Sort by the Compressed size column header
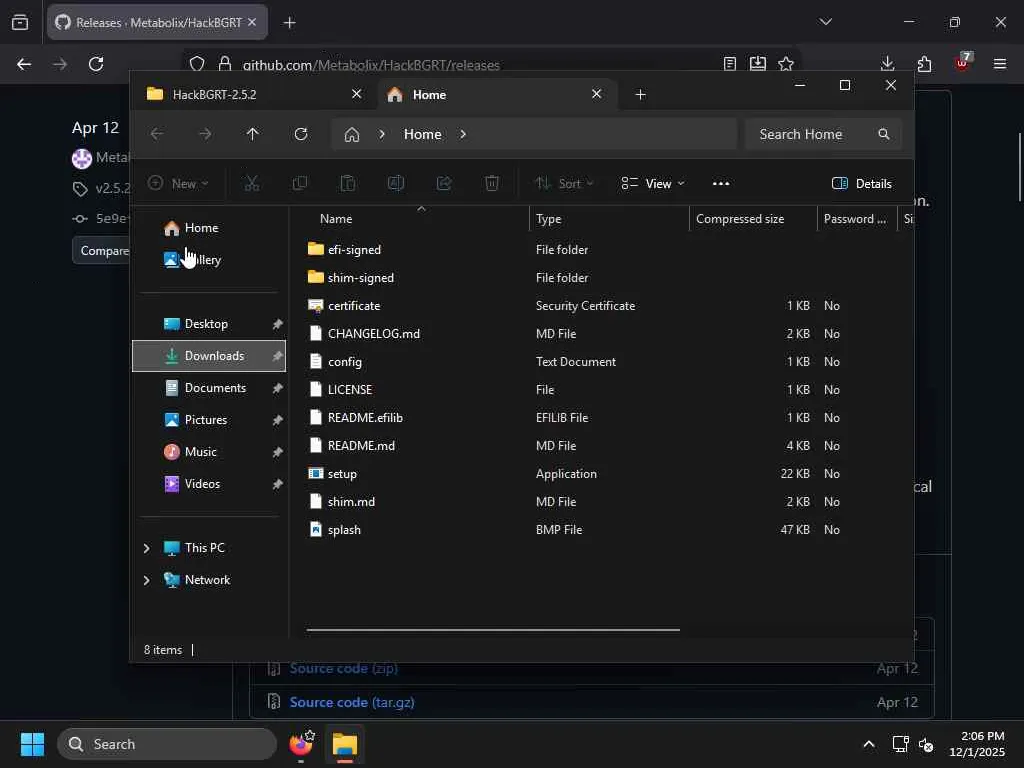 point(753,219)
